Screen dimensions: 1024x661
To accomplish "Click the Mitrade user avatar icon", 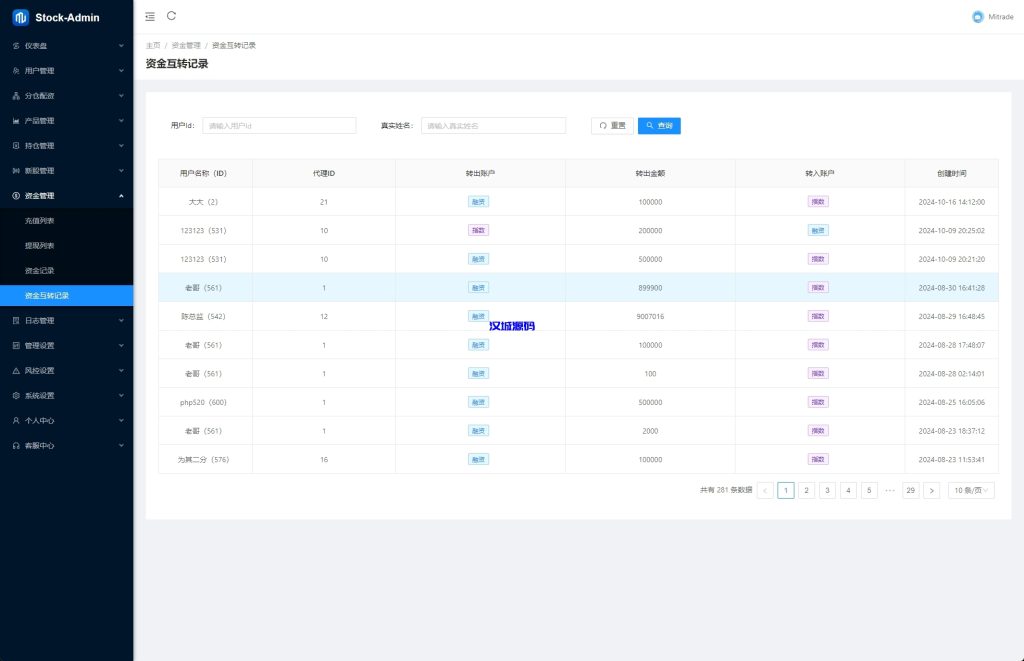I will (977, 17).
